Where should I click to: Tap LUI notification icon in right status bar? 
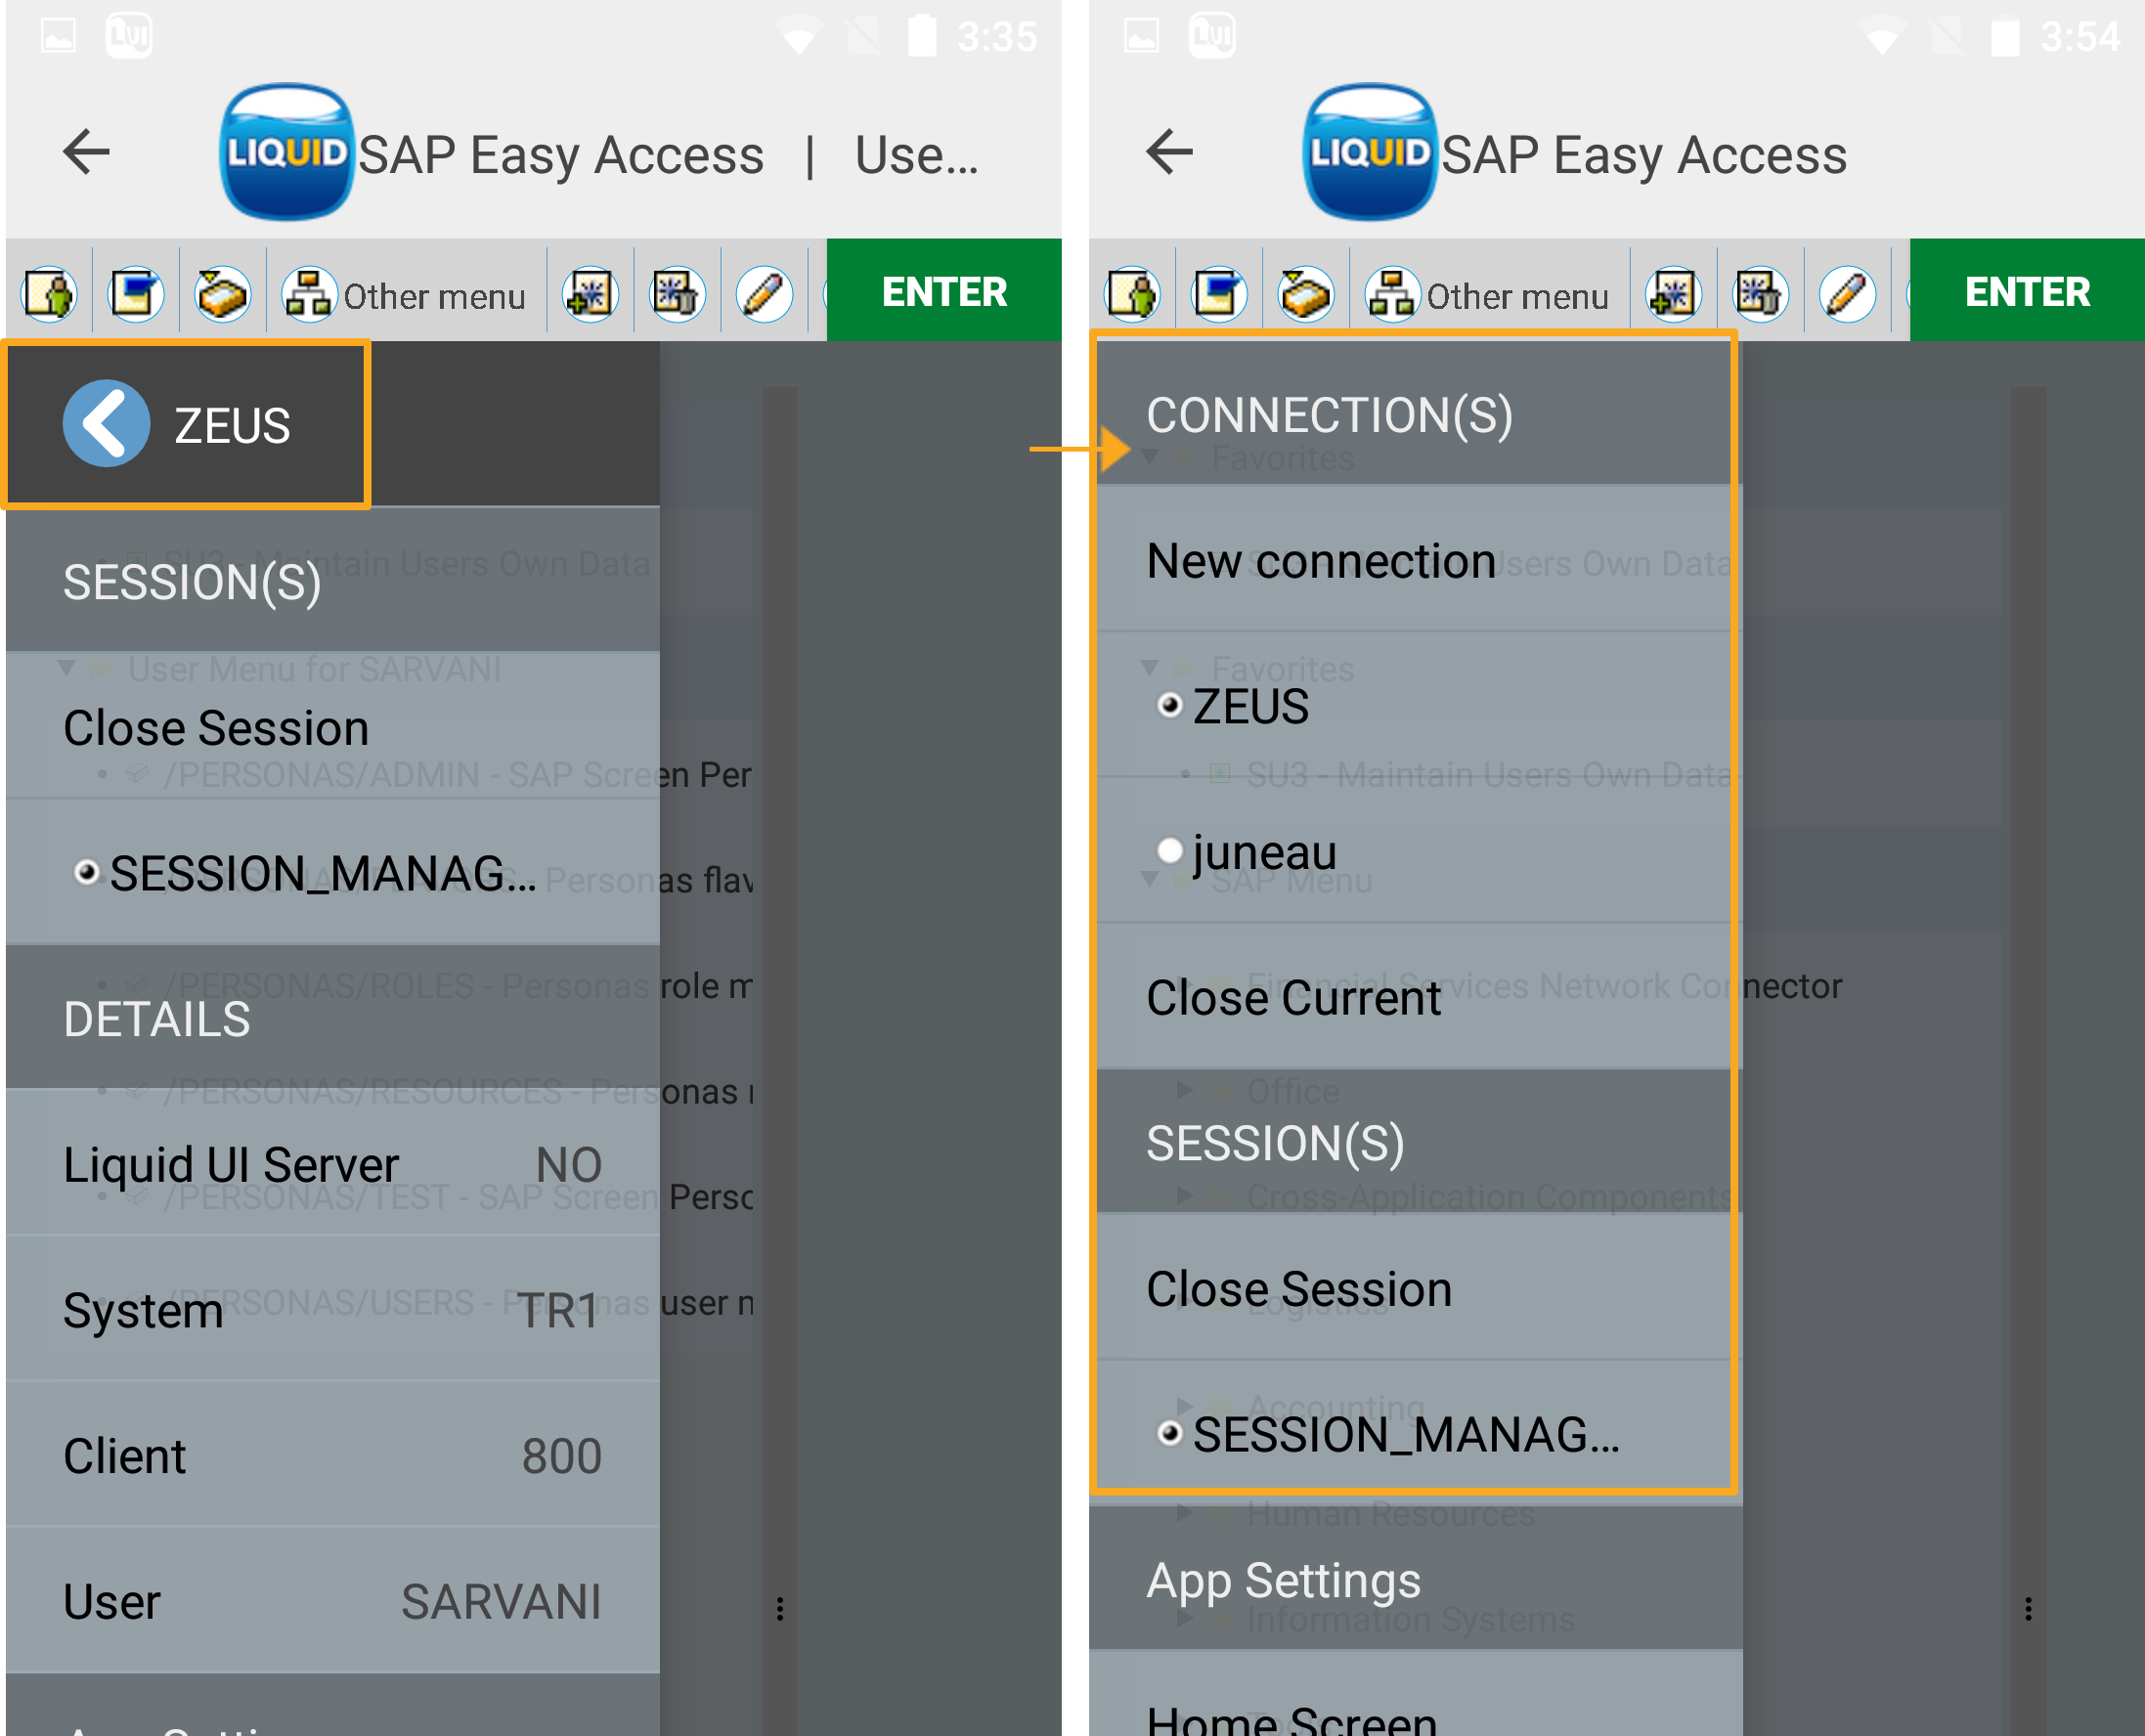1212,36
